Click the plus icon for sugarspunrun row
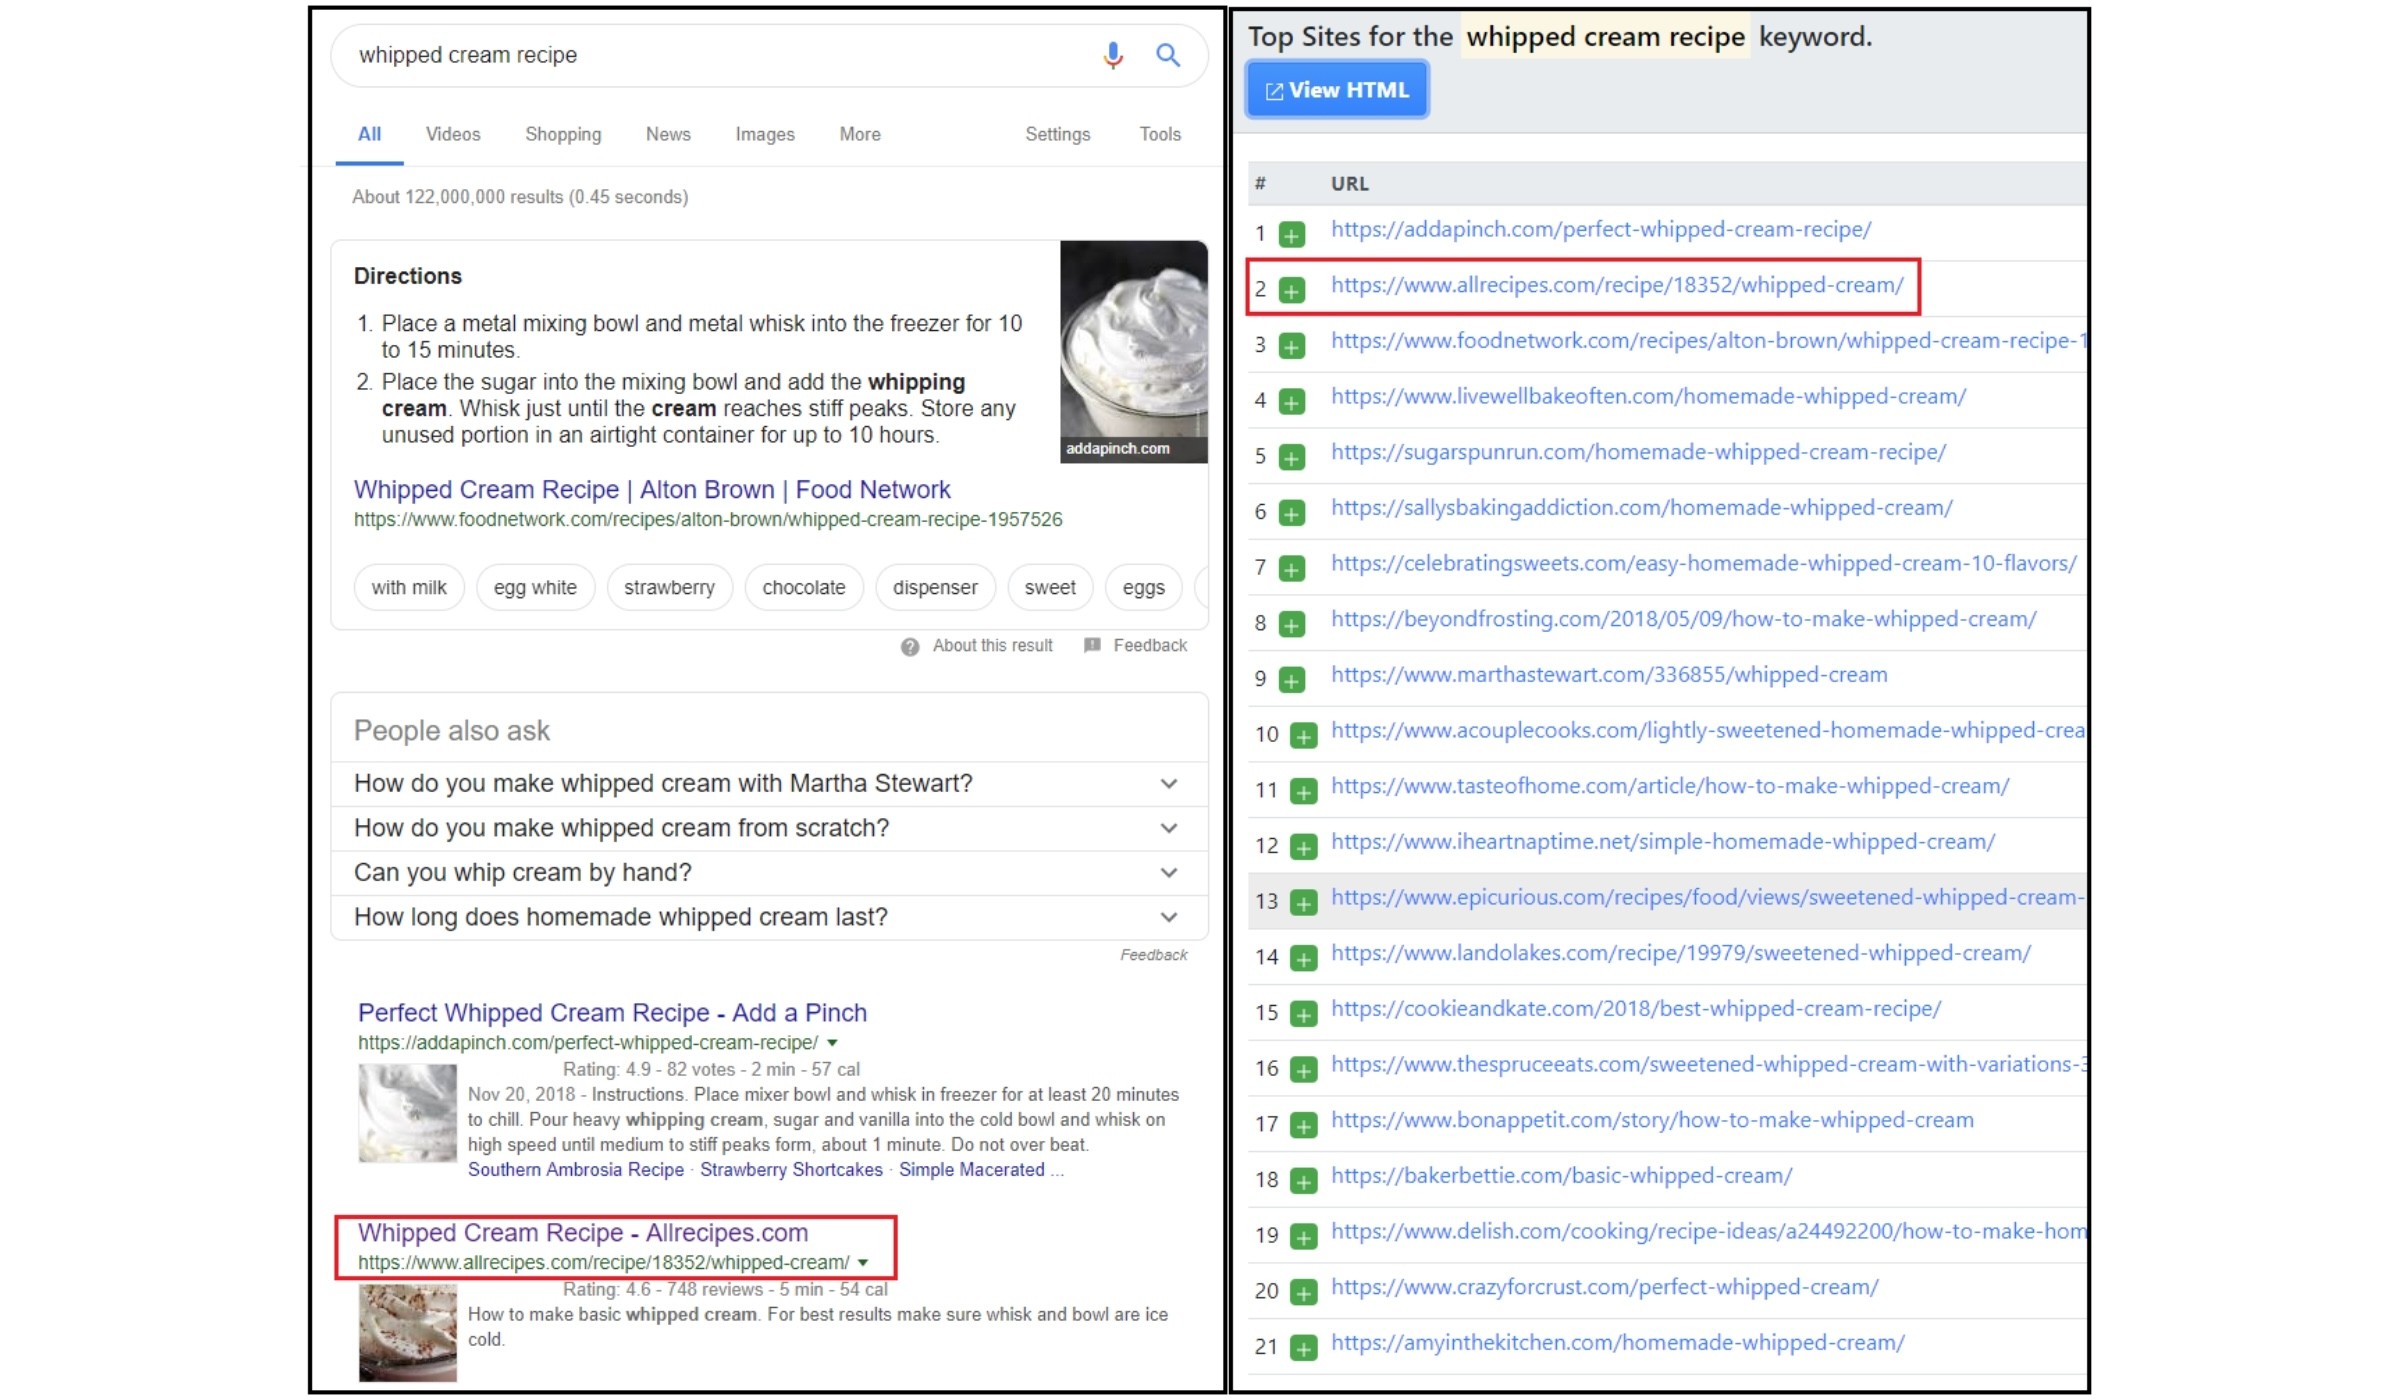 (1292, 457)
